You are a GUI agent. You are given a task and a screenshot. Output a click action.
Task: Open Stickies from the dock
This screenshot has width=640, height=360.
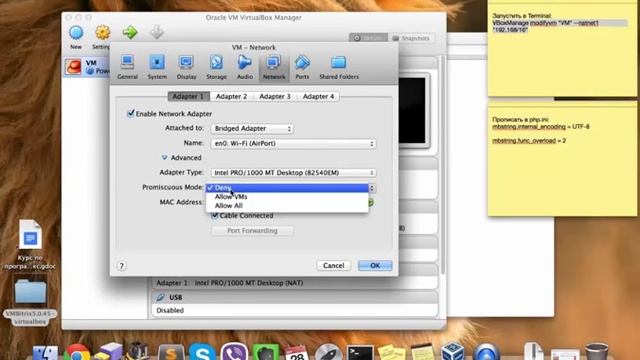391,352
